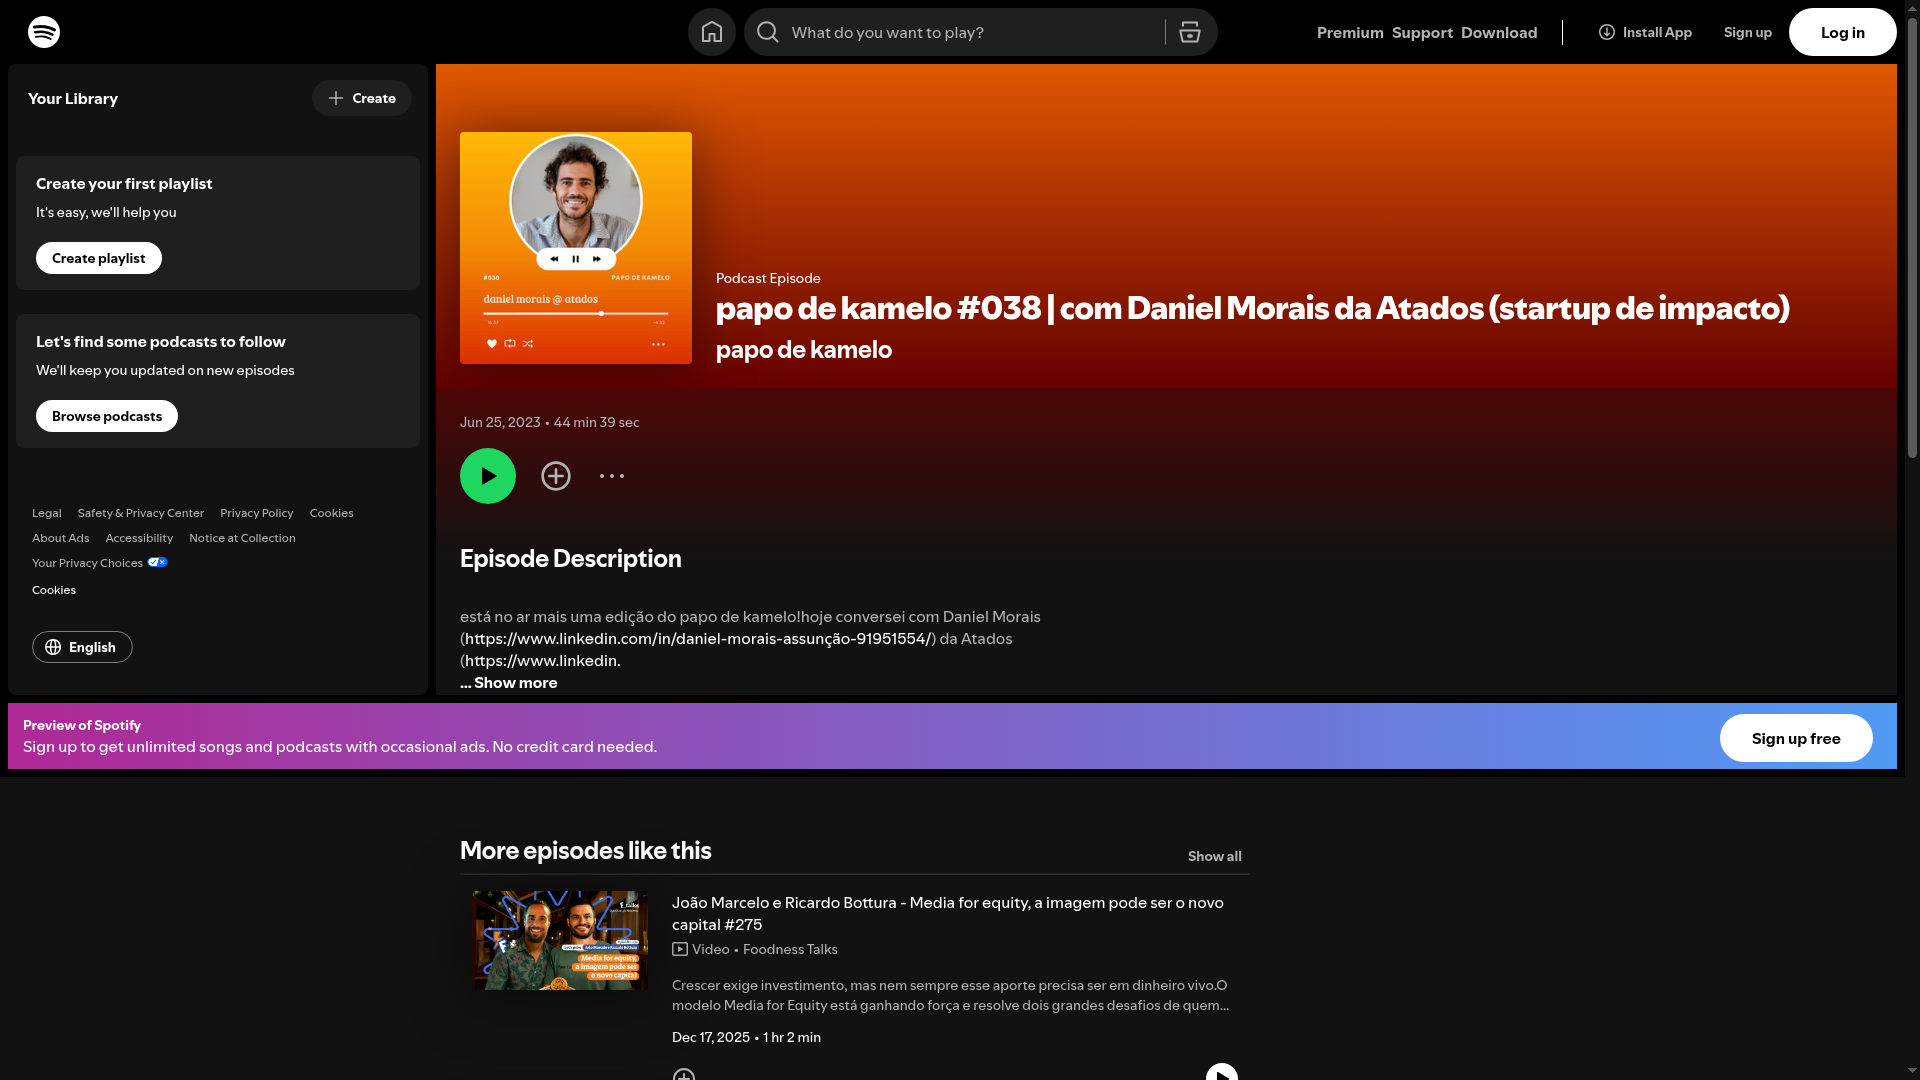This screenshot has width=1920, height=1080.
Task: Click Browse podcasts button
Action: (x=107, y=416)
